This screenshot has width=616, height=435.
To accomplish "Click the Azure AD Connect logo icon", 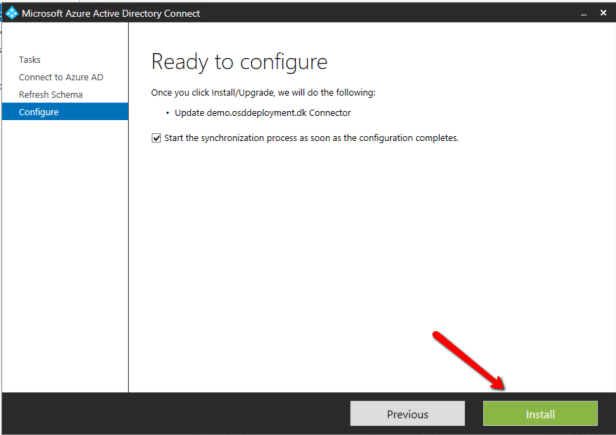I will tap(12, 13).
